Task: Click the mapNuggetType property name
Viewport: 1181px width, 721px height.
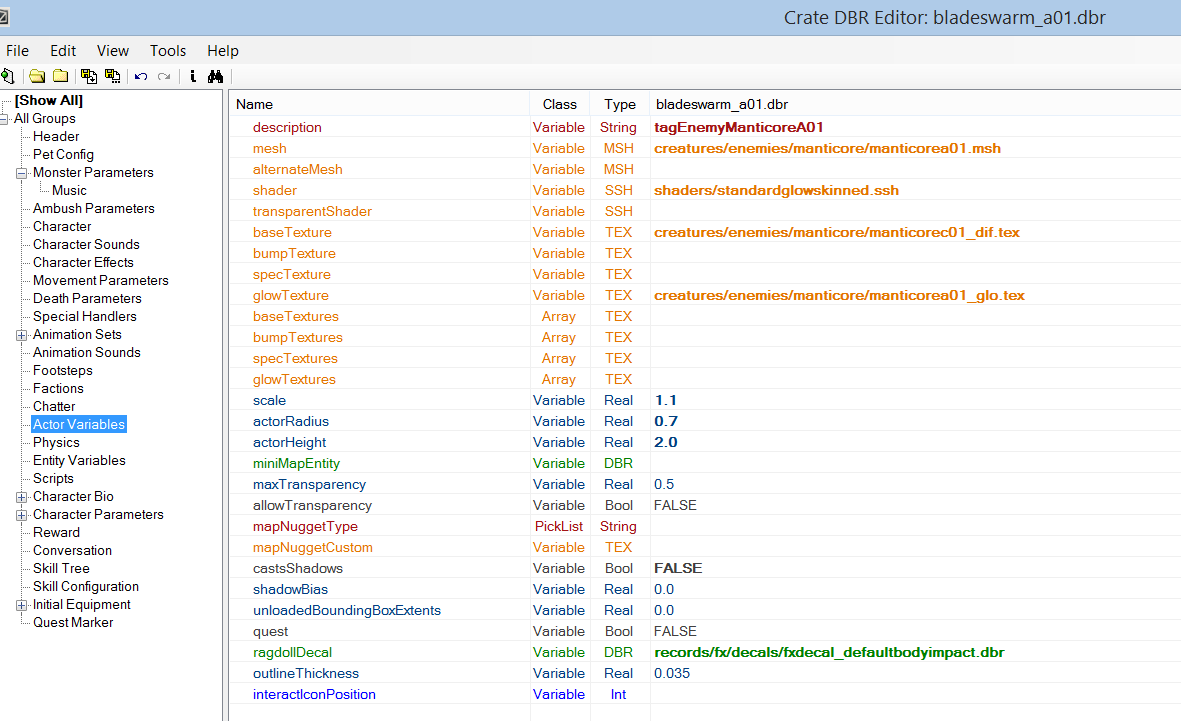Action: 305,527
